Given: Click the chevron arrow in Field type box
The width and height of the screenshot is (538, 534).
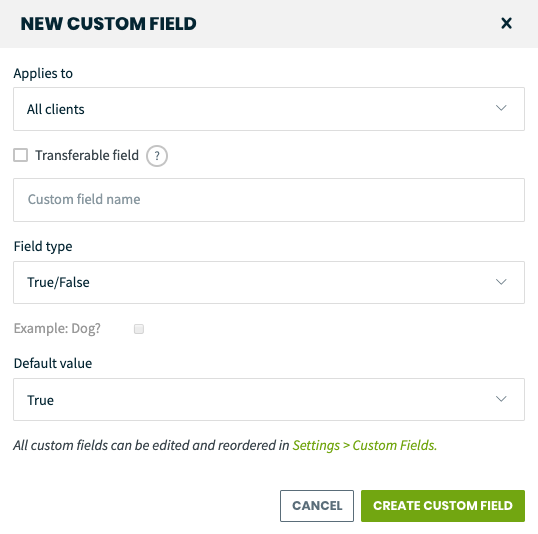Looking at the screenshot, I should pyautogui.click(x=501, y=282).
